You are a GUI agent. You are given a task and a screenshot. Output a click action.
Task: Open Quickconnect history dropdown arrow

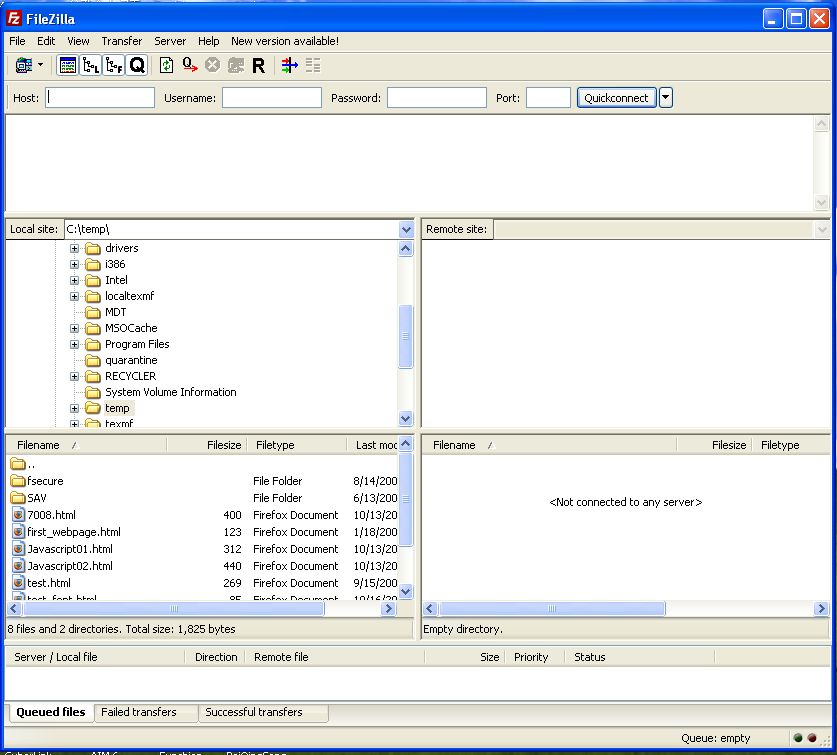(x=666, y=98)
